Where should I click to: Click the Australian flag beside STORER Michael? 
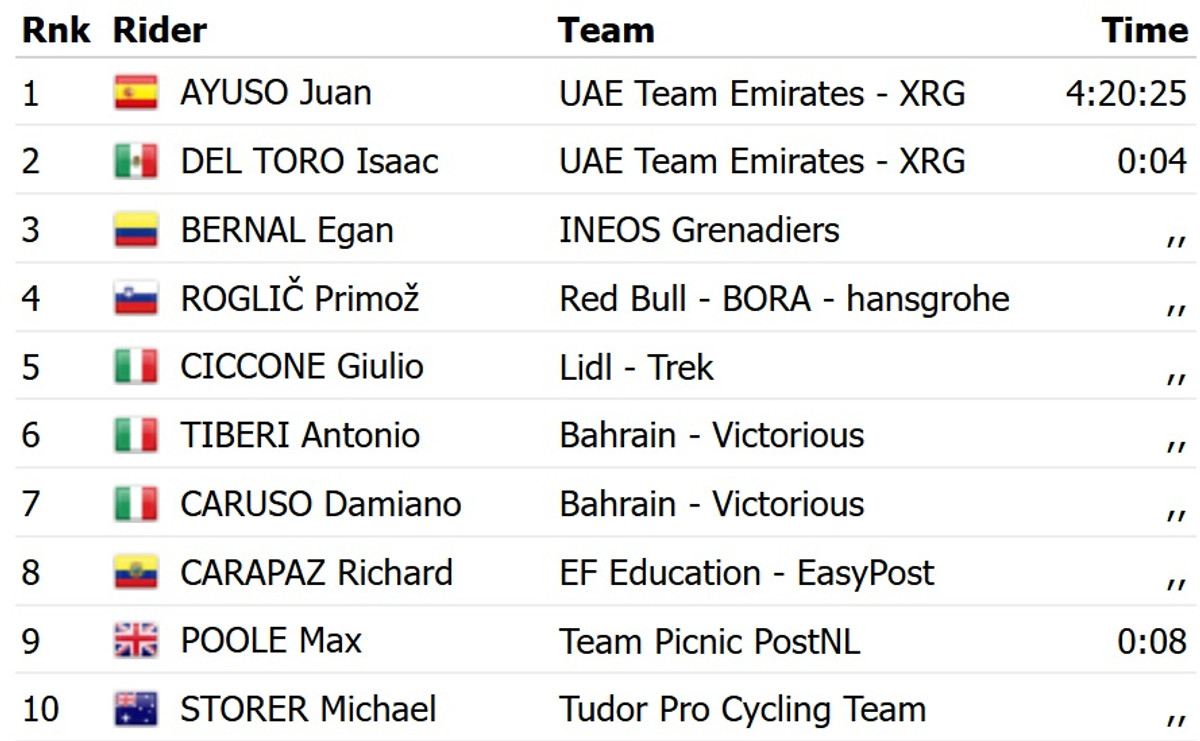tap(136, 709)
